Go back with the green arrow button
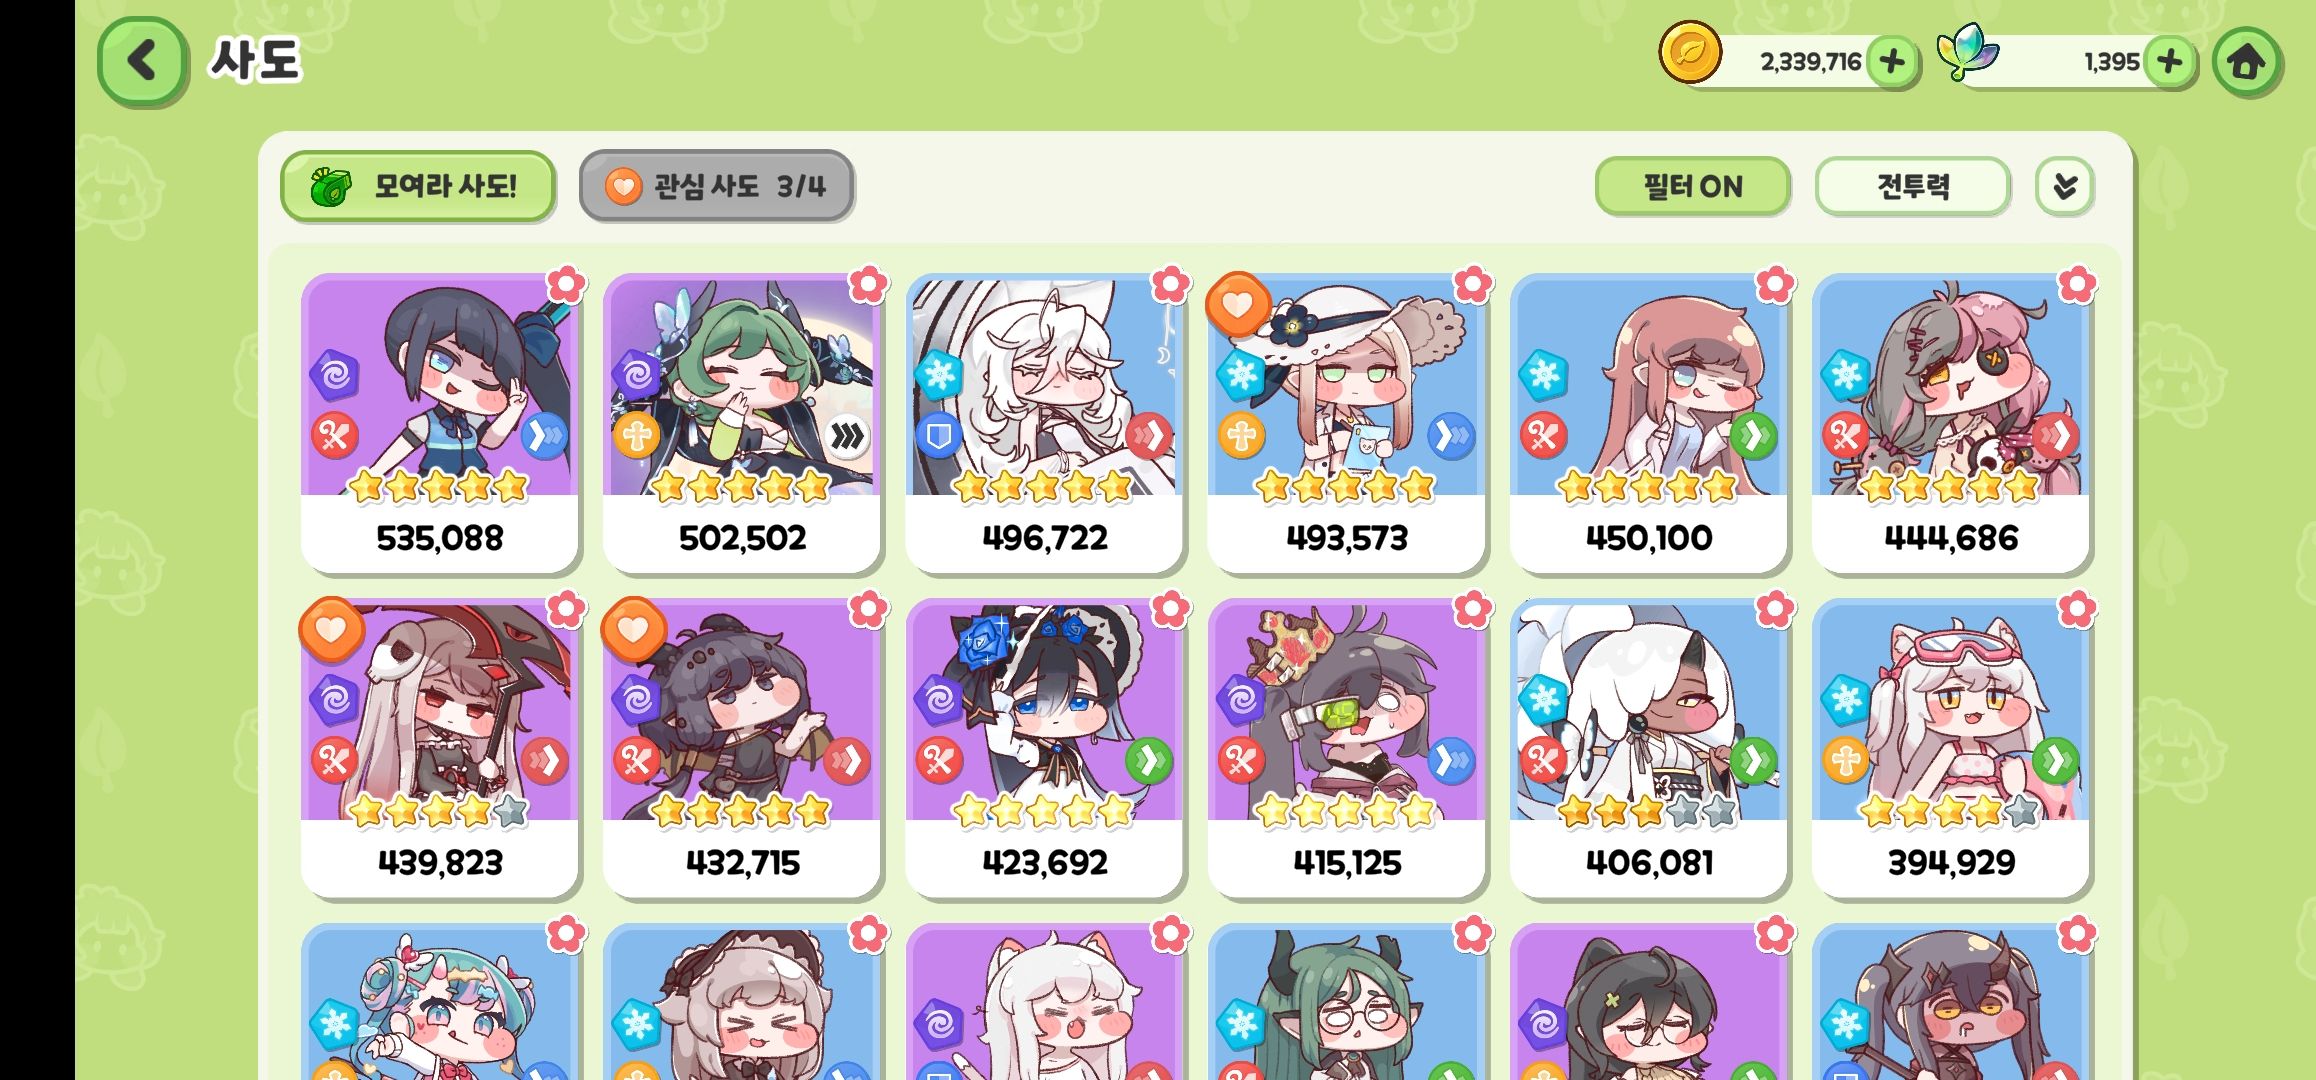Image resolution: width=2316 pixels, height=1080 pixels. tap(142, 61)
